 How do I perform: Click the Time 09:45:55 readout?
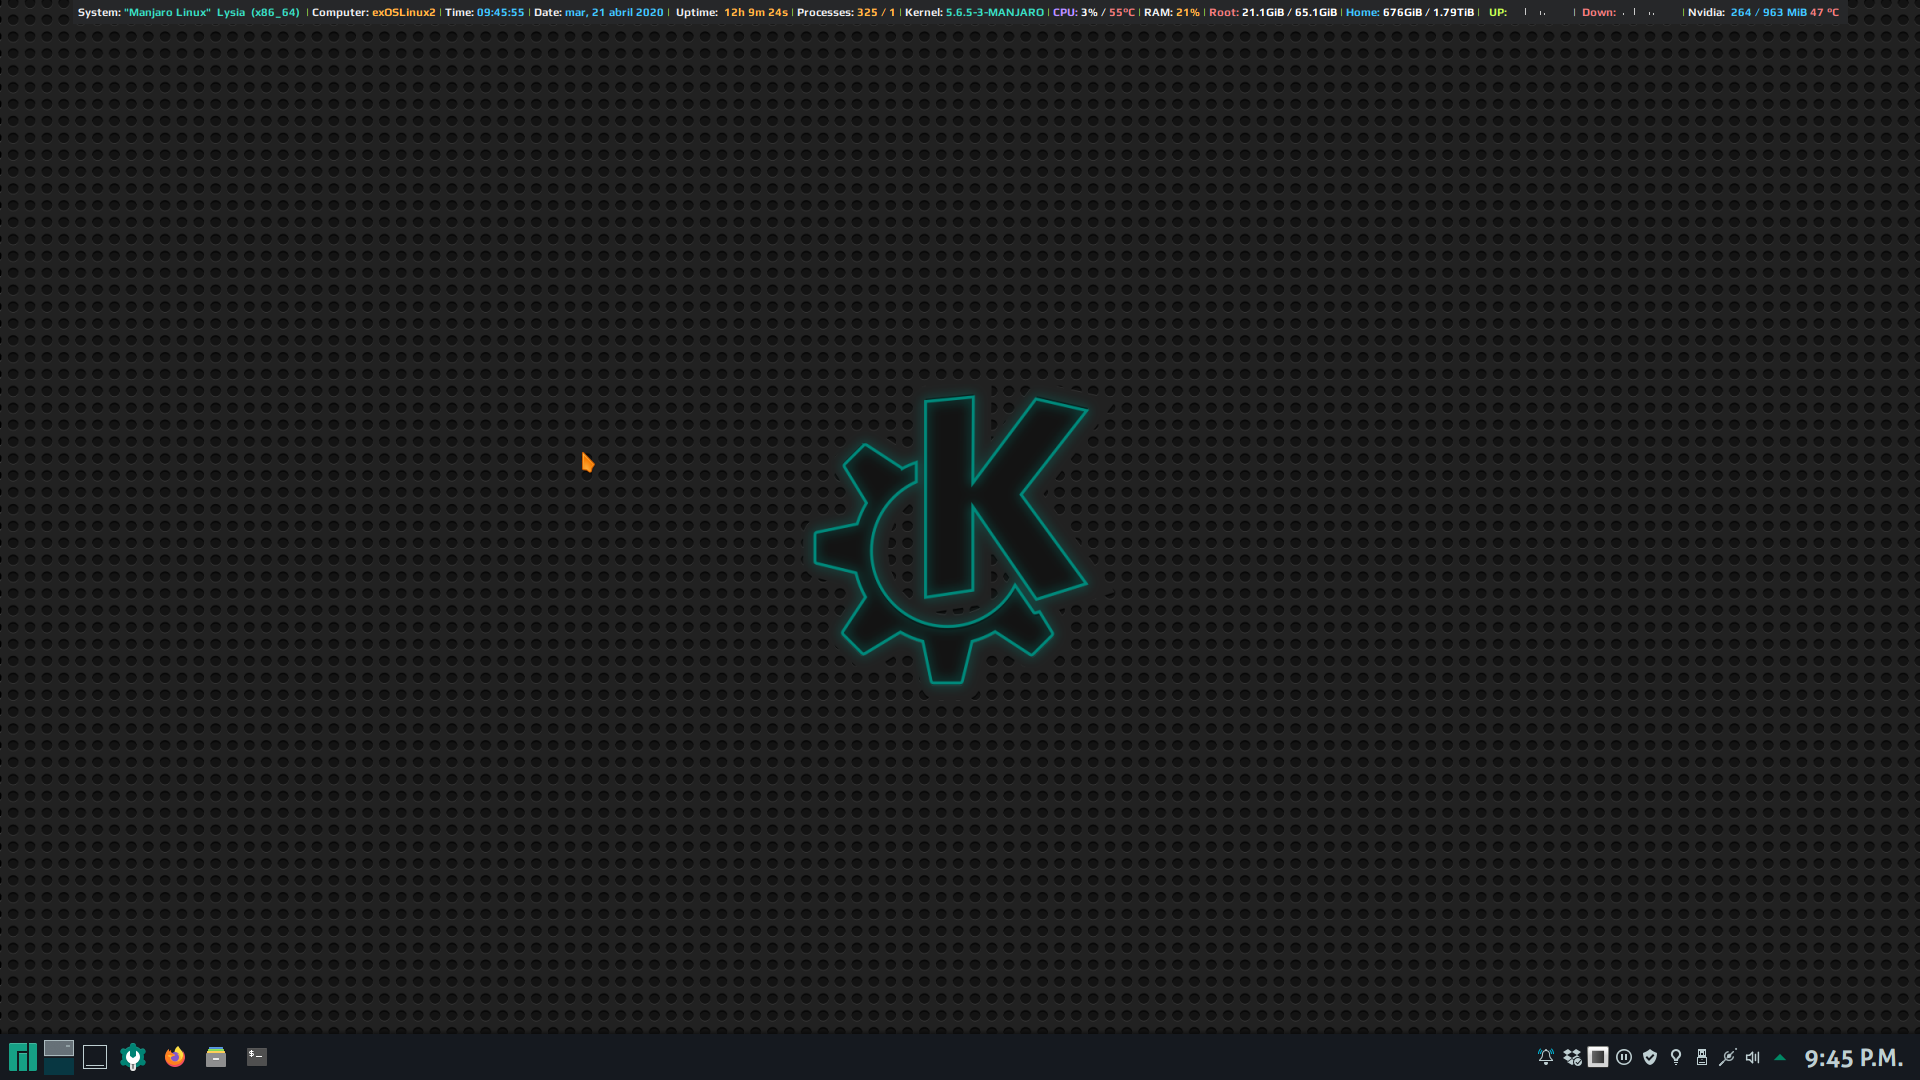(x=484, y=12)
